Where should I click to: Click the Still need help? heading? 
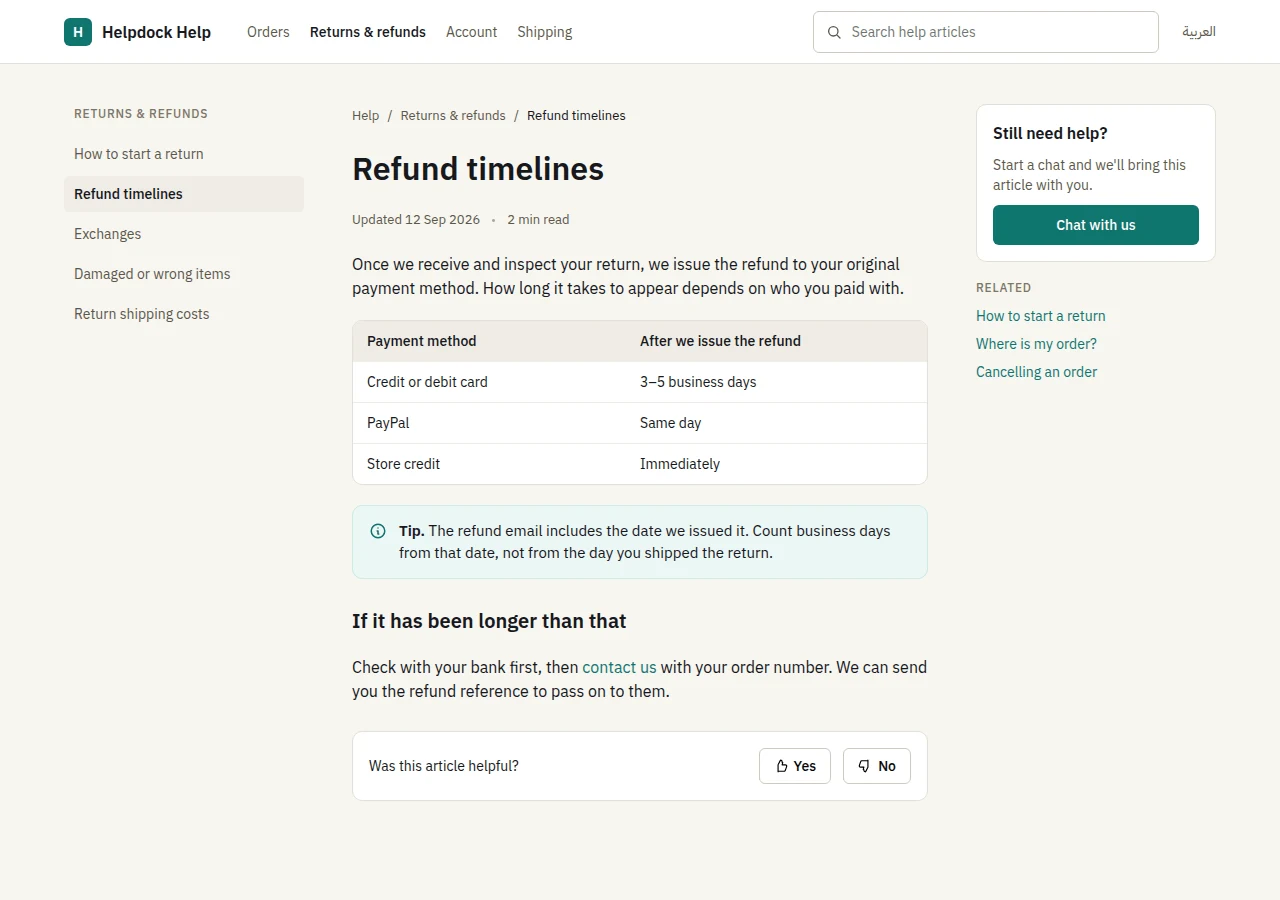click(x=1050, y=133)
